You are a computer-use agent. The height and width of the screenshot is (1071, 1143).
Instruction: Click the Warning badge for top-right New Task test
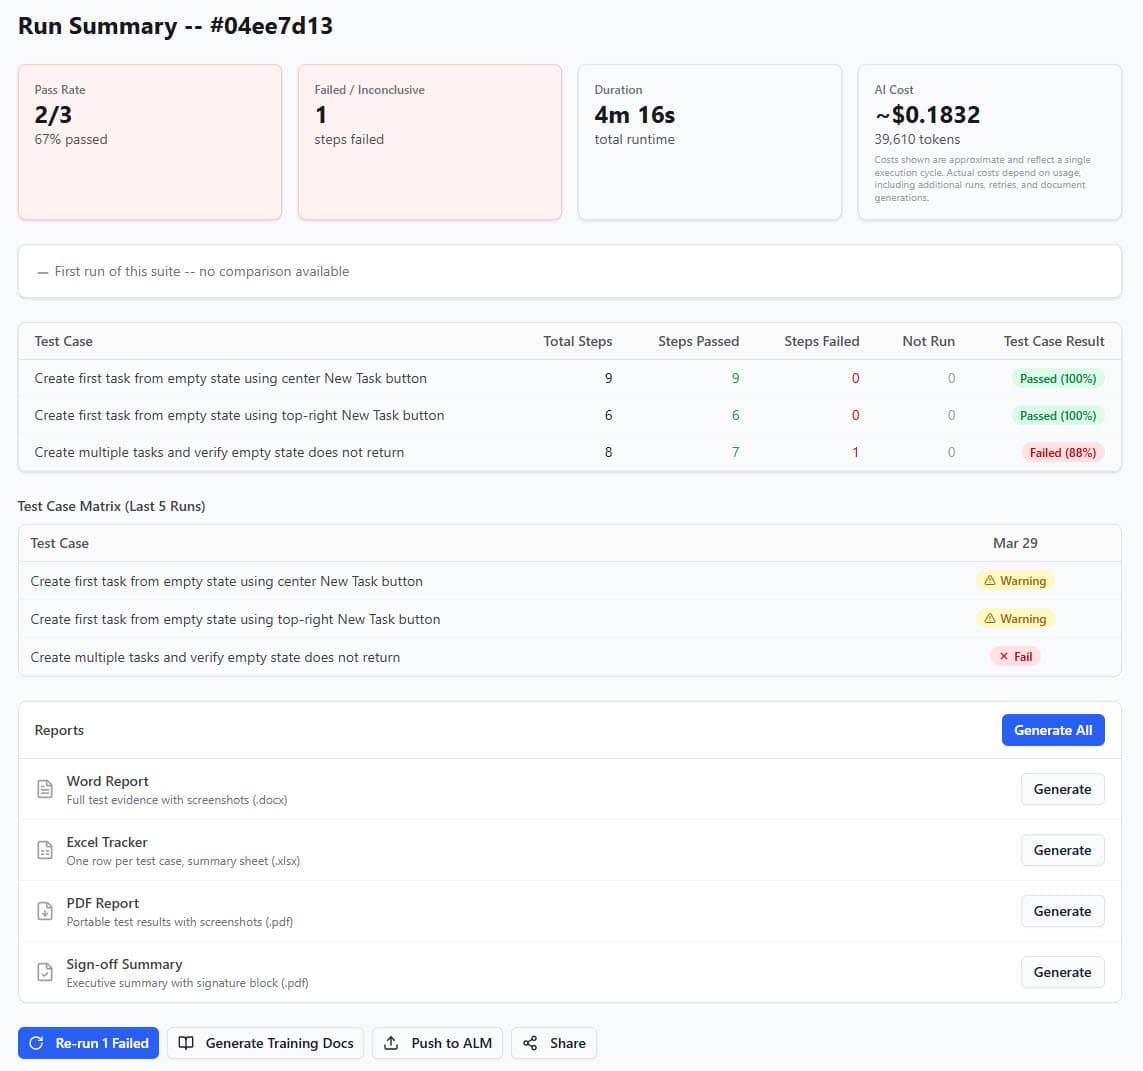click(1015, 618)
